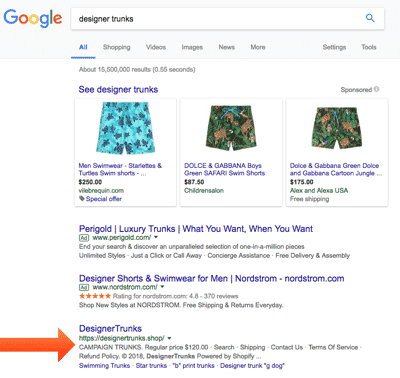Open the Swimming Trunks sitelink

coord(104,366)
